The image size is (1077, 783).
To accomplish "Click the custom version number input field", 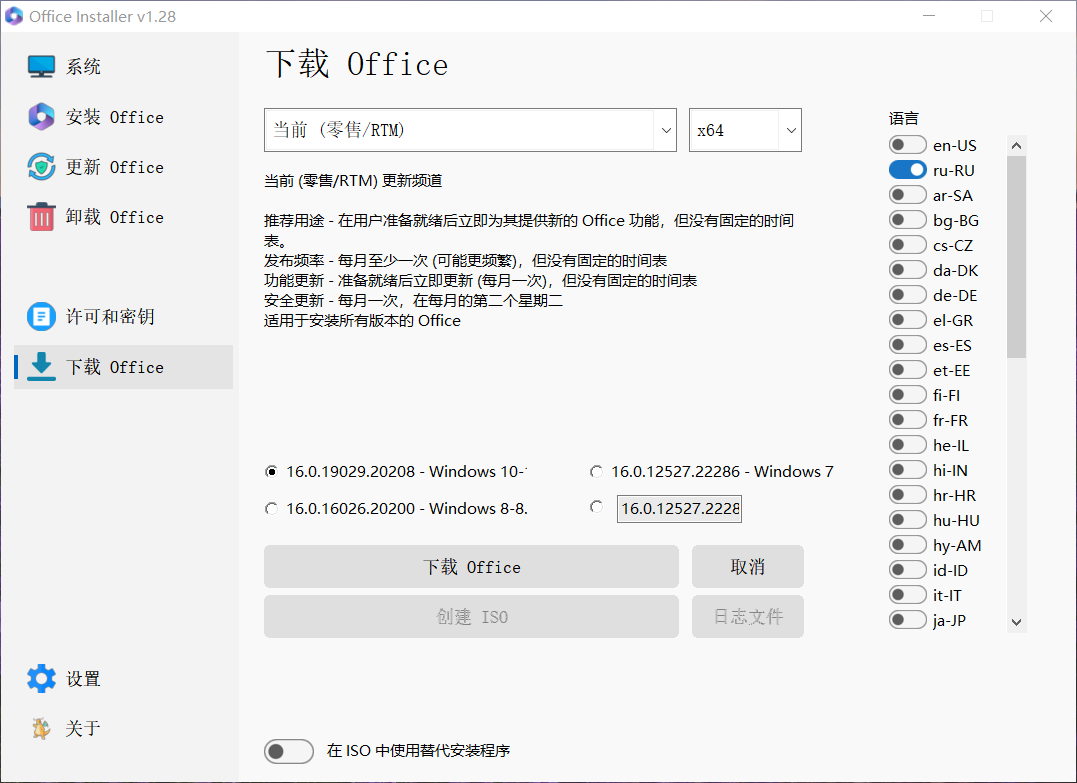I will point(679,508).
